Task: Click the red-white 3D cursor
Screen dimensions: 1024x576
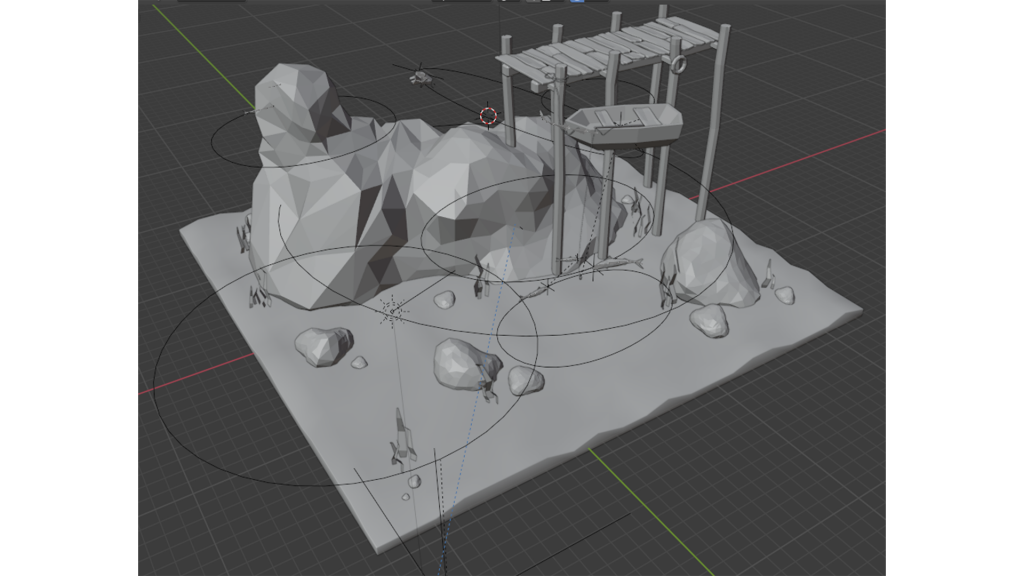Action: click(488, 116)
